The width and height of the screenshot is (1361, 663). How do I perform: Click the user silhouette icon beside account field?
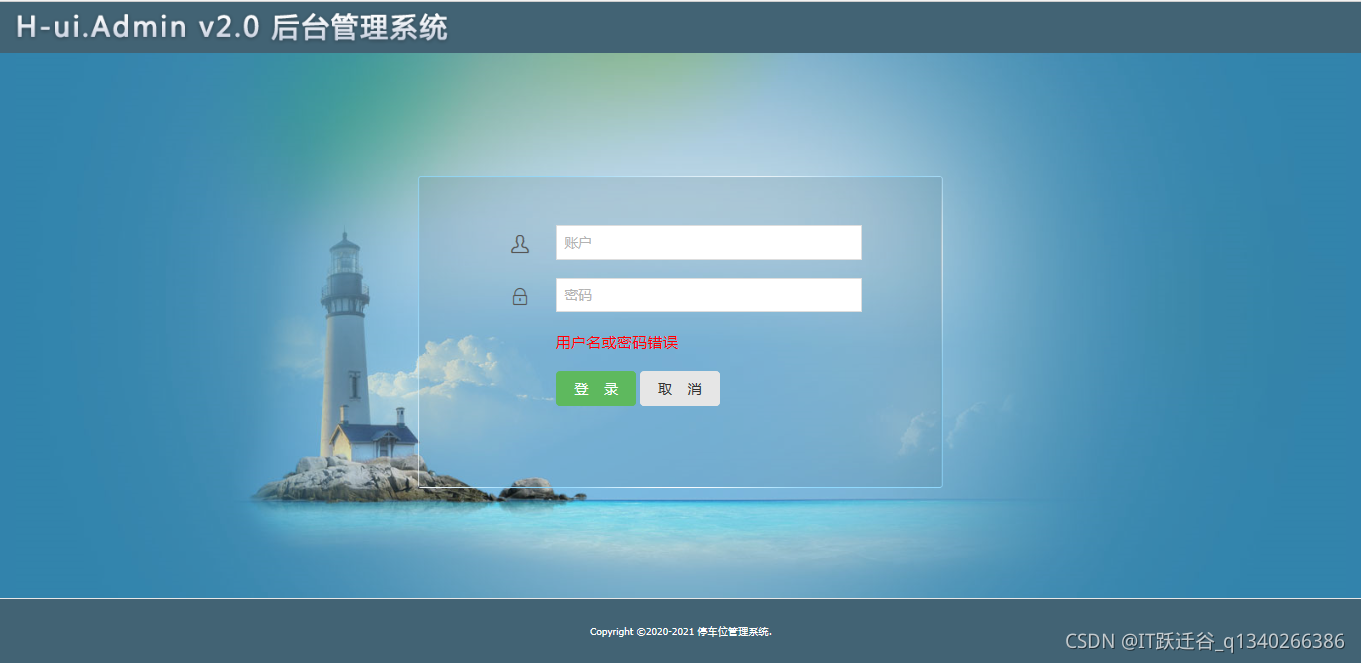click(x=520, y=242)
